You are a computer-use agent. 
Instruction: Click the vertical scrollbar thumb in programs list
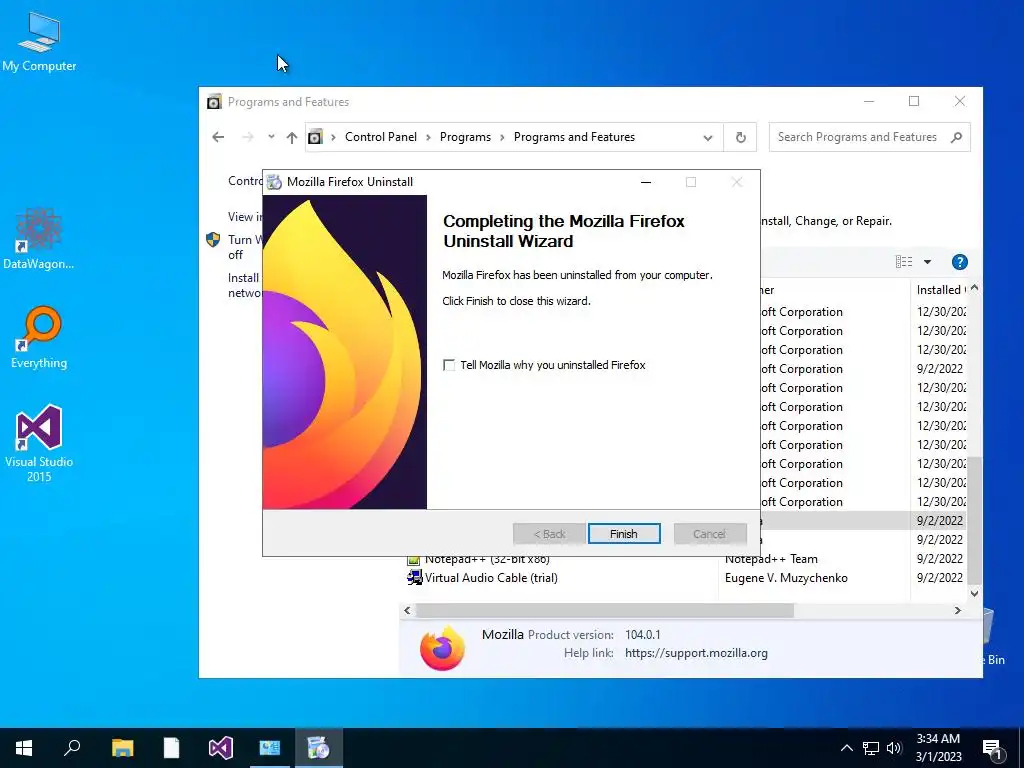(x=974, y=520)
